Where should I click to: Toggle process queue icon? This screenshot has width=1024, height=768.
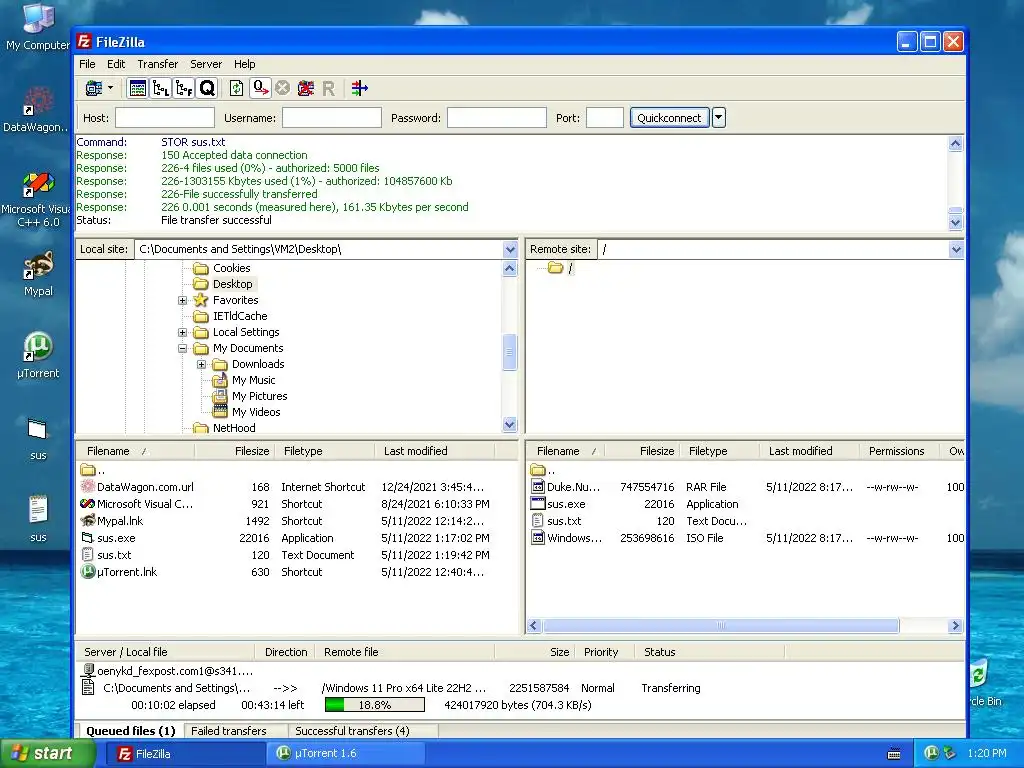coord(260,88)
